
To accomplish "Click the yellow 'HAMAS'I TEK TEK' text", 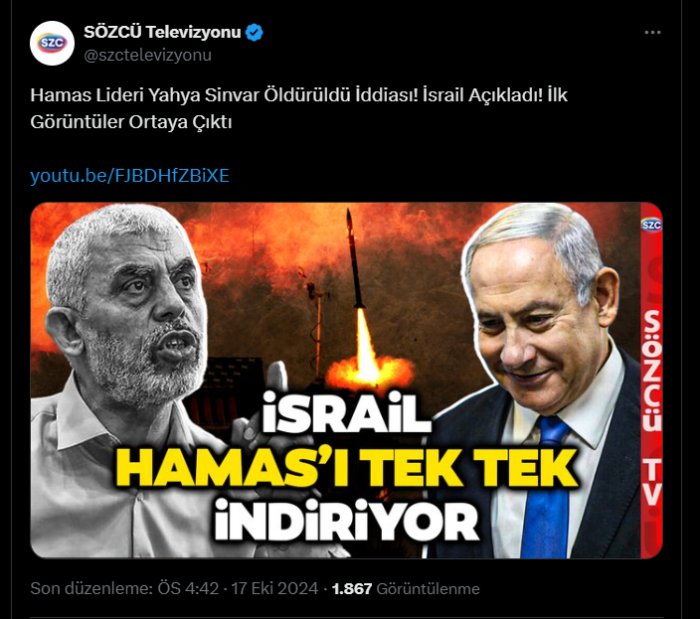I will click(348, 467).
